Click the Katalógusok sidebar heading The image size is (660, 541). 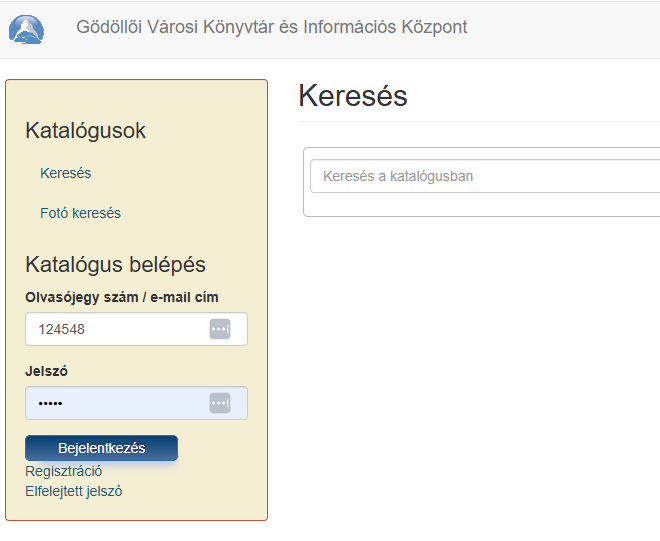tap(85, 131)
